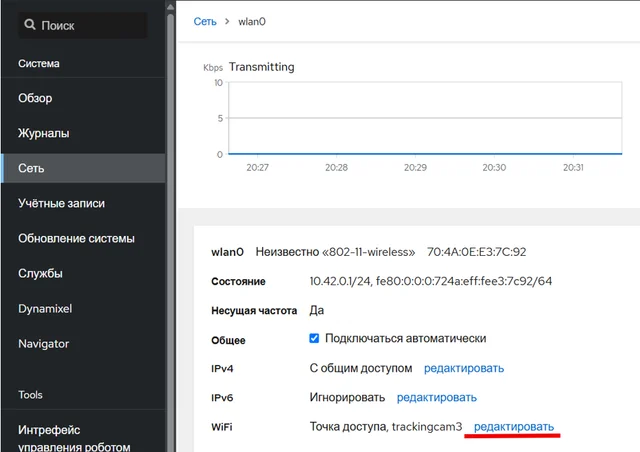Focus the Поиск search field
The height and width of the screenshot is (452, 640).
(x=83, y=25)
